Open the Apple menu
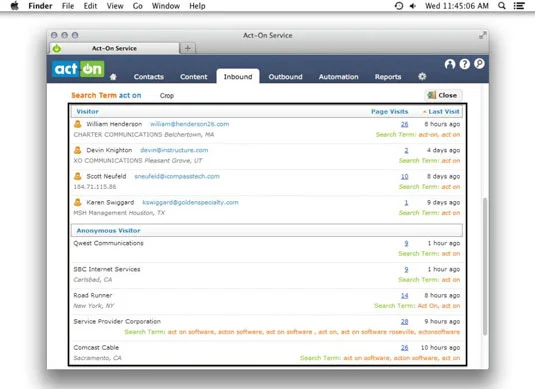This screenshot has width=535, height=389. (x=15, y=6)
